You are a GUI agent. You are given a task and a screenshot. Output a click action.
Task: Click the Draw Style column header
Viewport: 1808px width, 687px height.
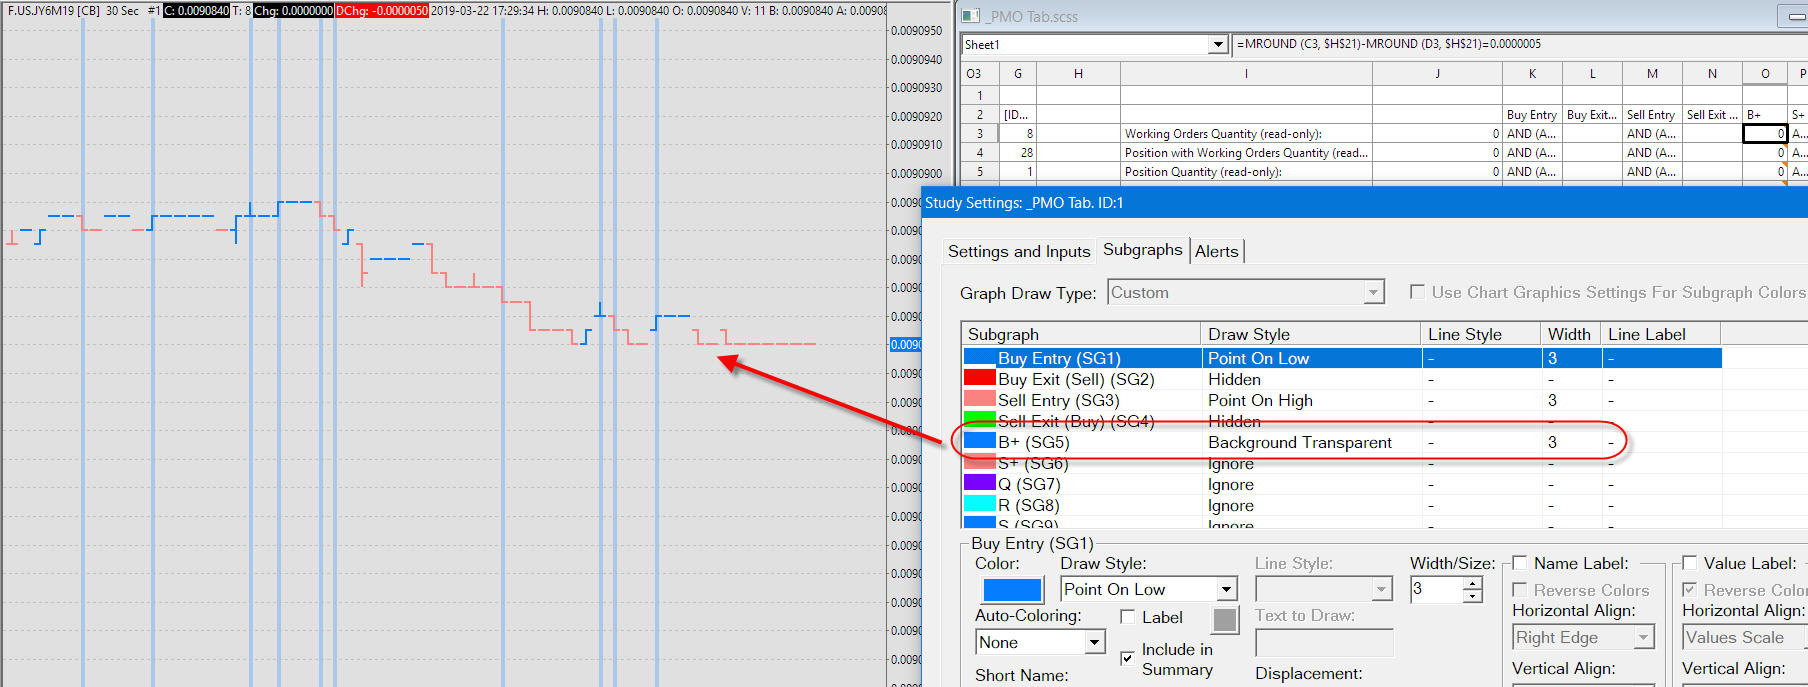click(1309, 334)
